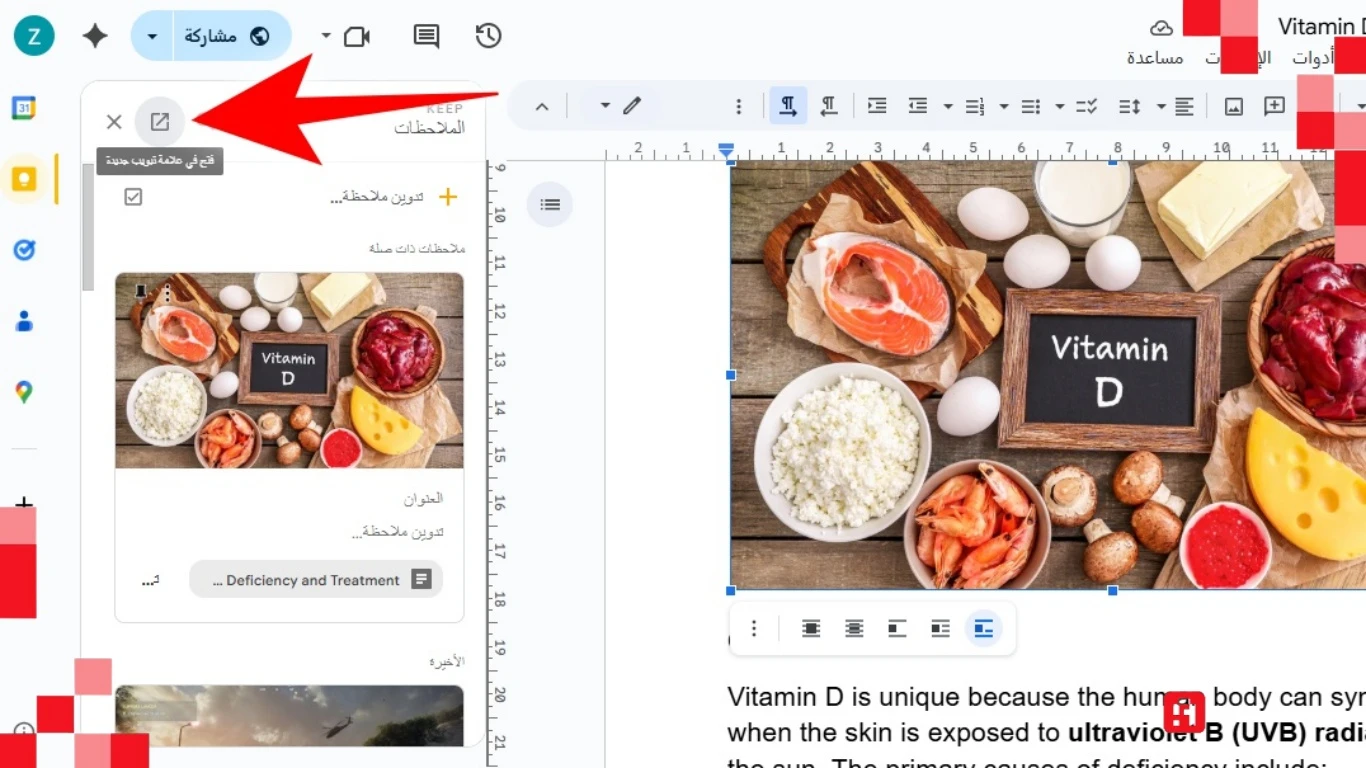The width and height of the screenshot is (1366, 768).
Task: Toggle left-to-right paragraph direction
Action: (x=788, y=106)
